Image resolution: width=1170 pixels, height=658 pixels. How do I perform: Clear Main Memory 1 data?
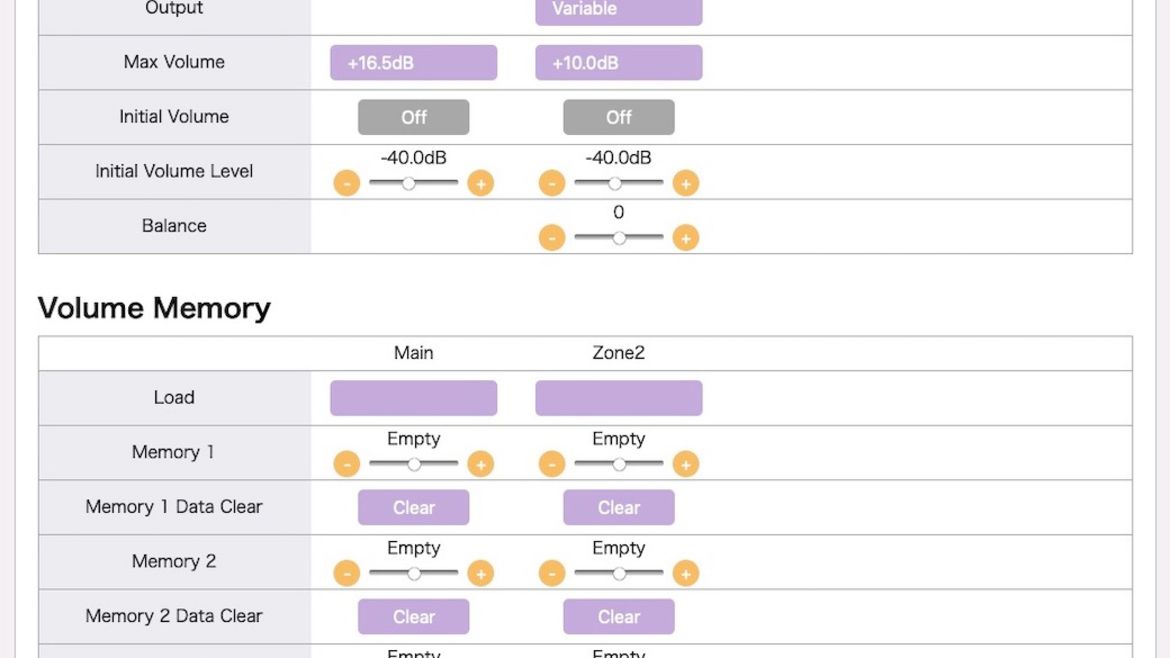click(x=413, y=507)
